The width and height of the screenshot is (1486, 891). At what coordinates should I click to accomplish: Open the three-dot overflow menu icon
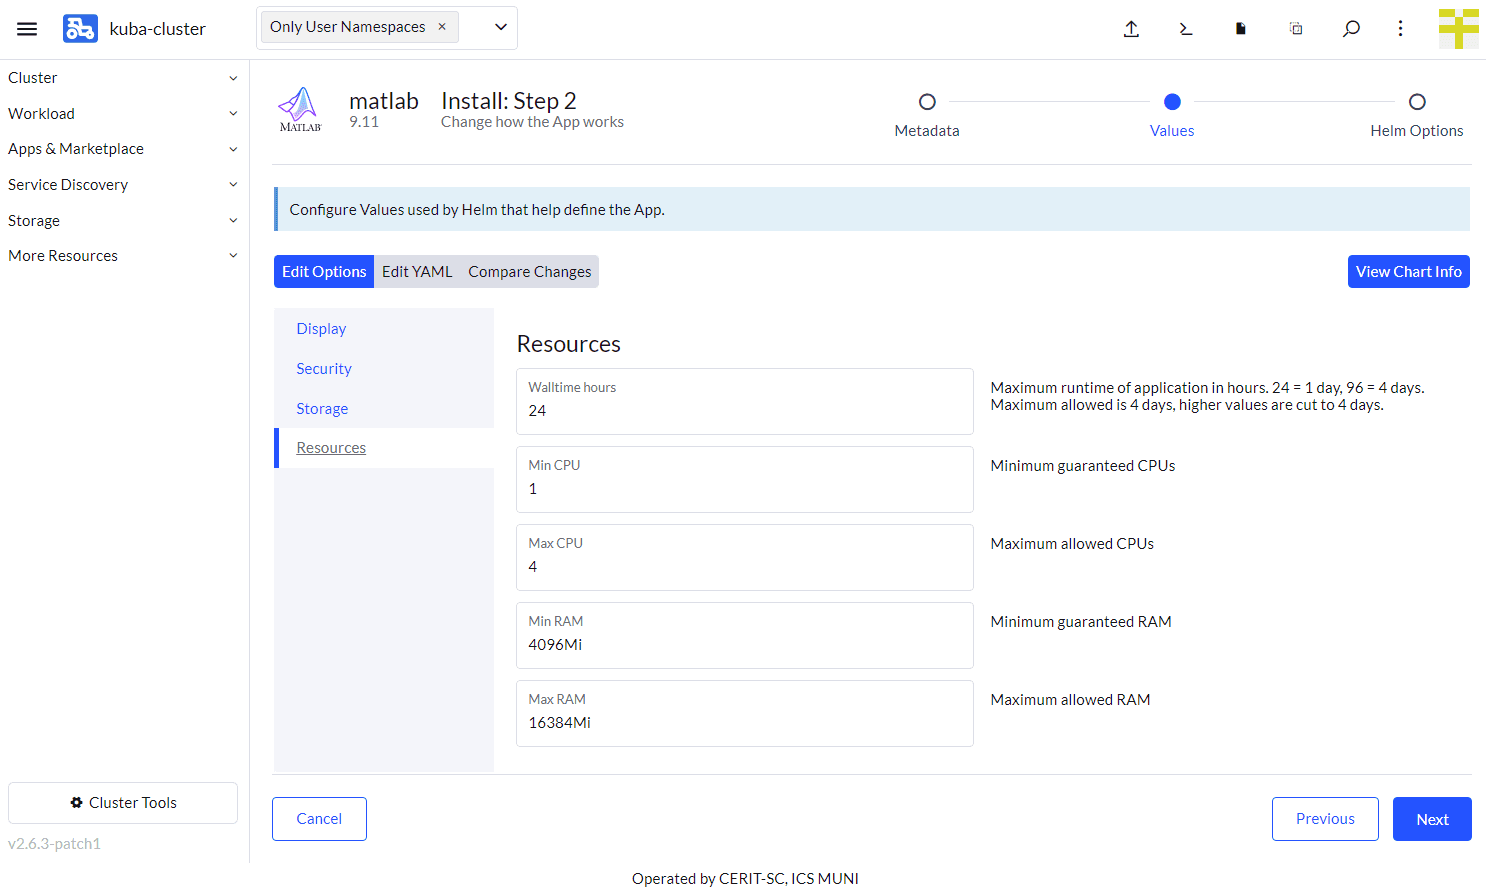click(1400, 28)
